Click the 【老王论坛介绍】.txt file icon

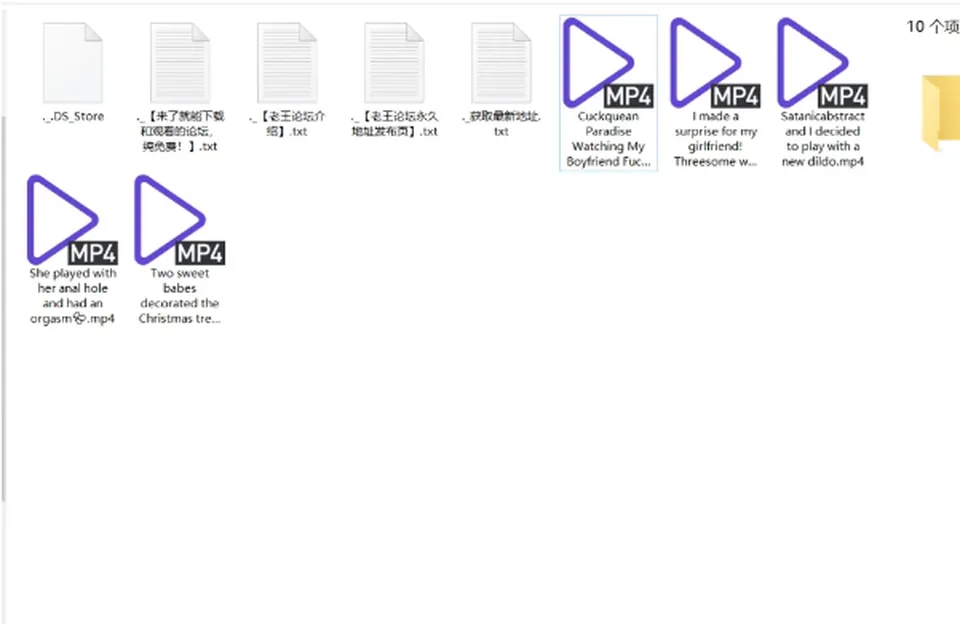click(287, 62)
